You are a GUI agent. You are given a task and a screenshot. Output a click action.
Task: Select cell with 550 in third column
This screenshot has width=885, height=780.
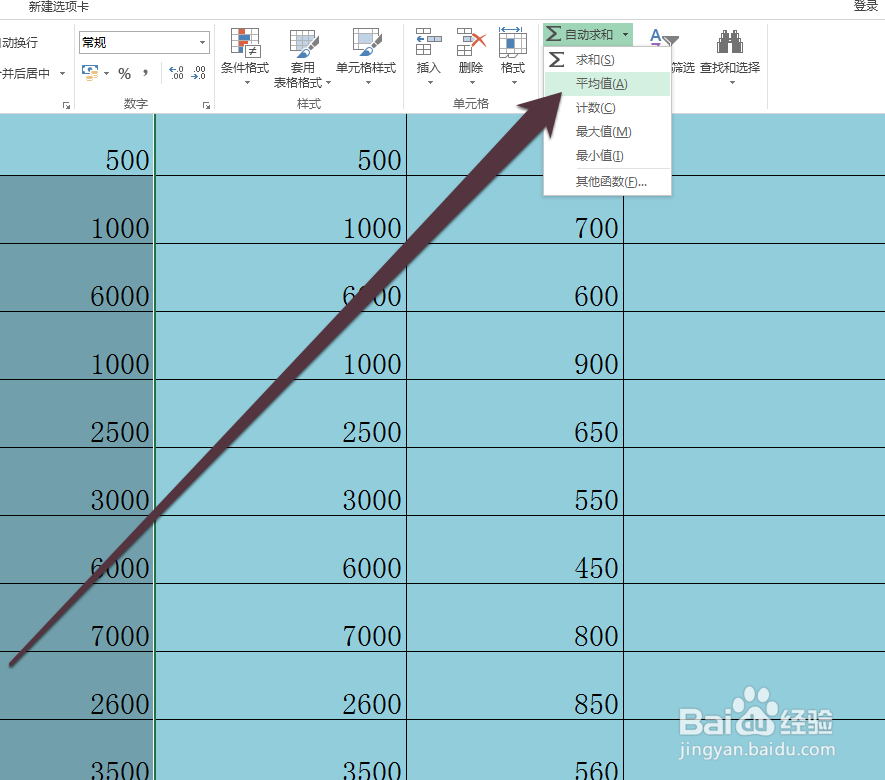click(515, 481)
